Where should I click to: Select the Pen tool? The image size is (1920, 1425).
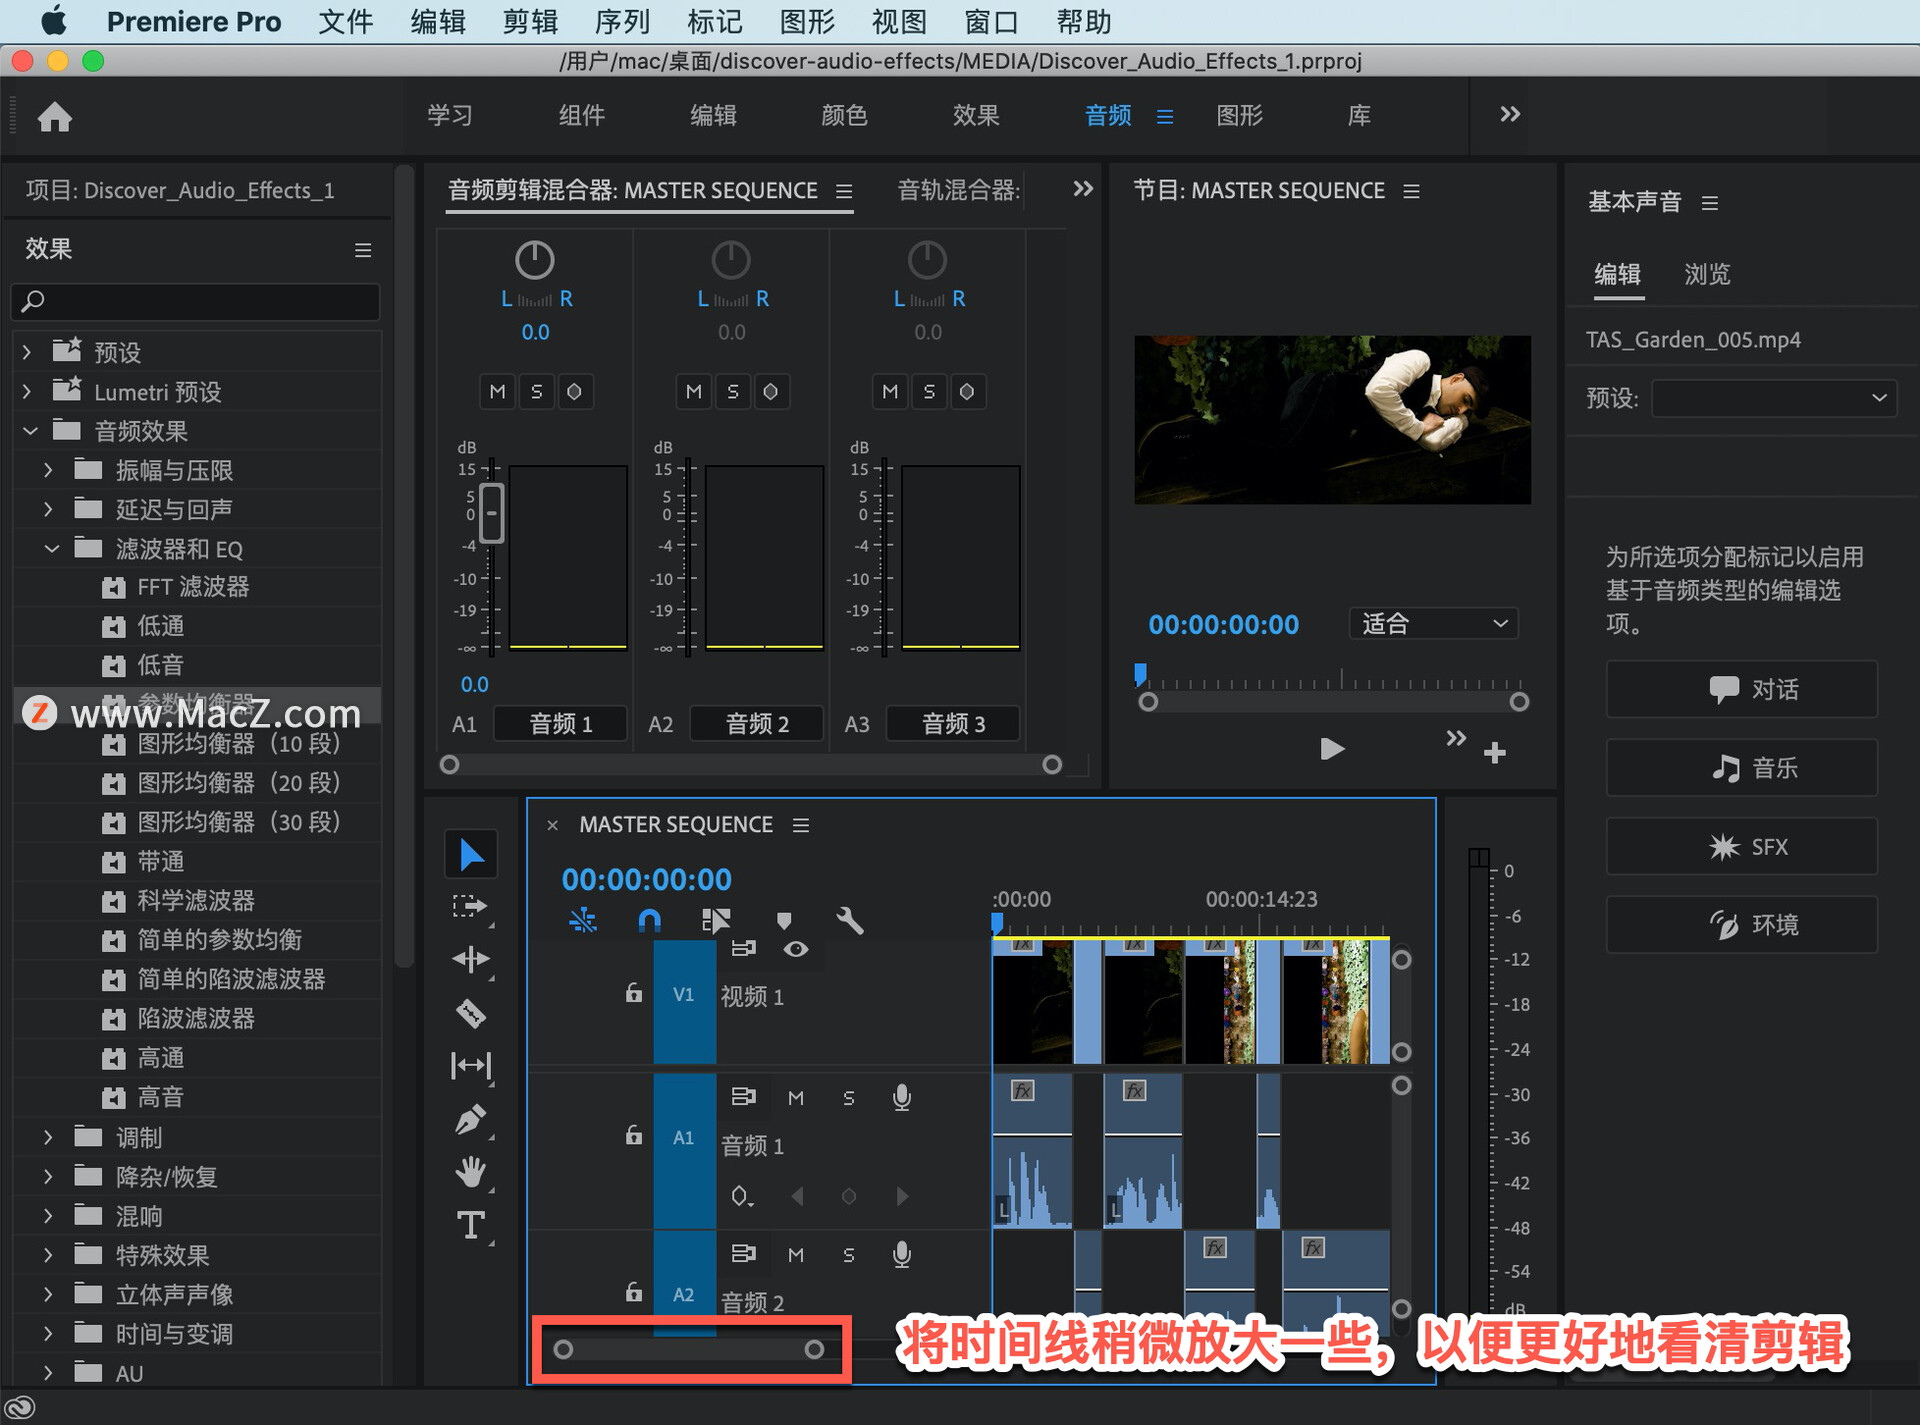tap(471, 1119)
